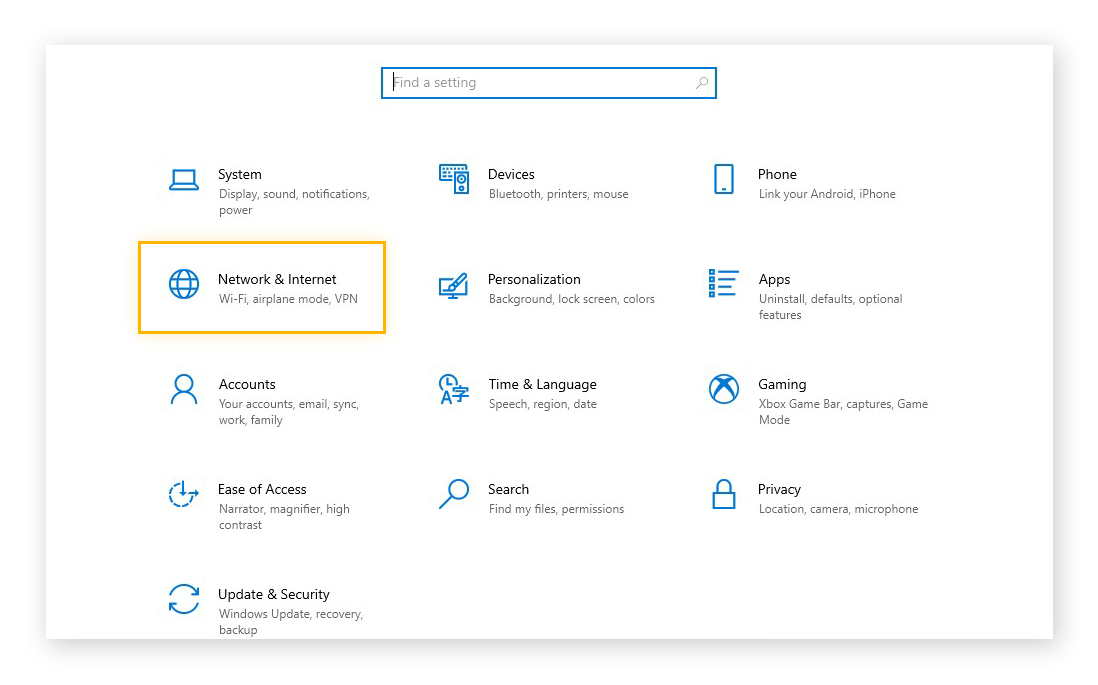Click the smartphone icon for Phone
The image size is (1098, 685).
[x=723, y=179]
